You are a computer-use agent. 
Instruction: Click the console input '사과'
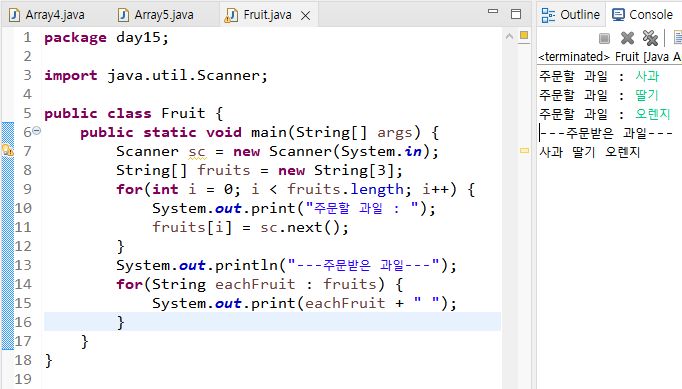[647, 76]
